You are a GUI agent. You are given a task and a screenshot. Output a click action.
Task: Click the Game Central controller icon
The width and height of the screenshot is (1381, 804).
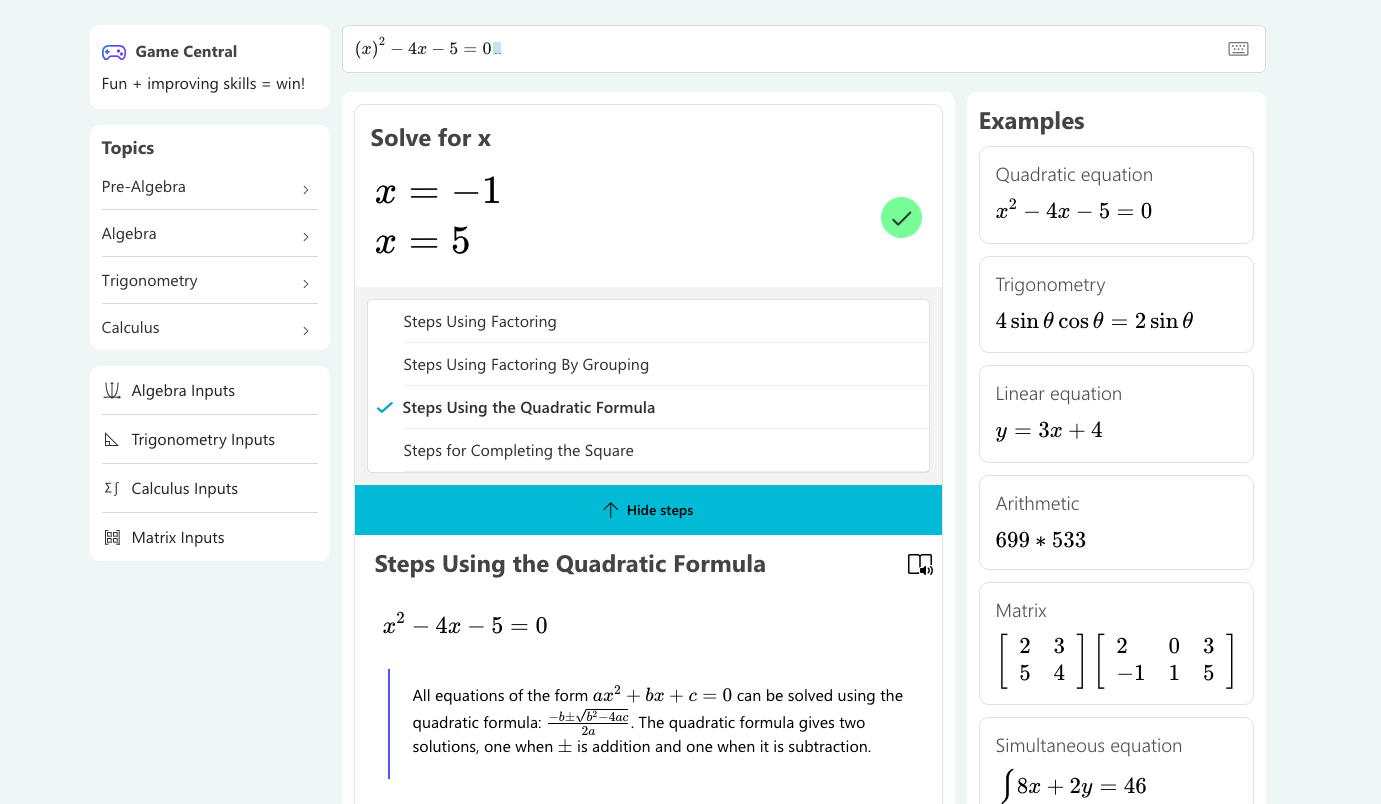[114, 52]
